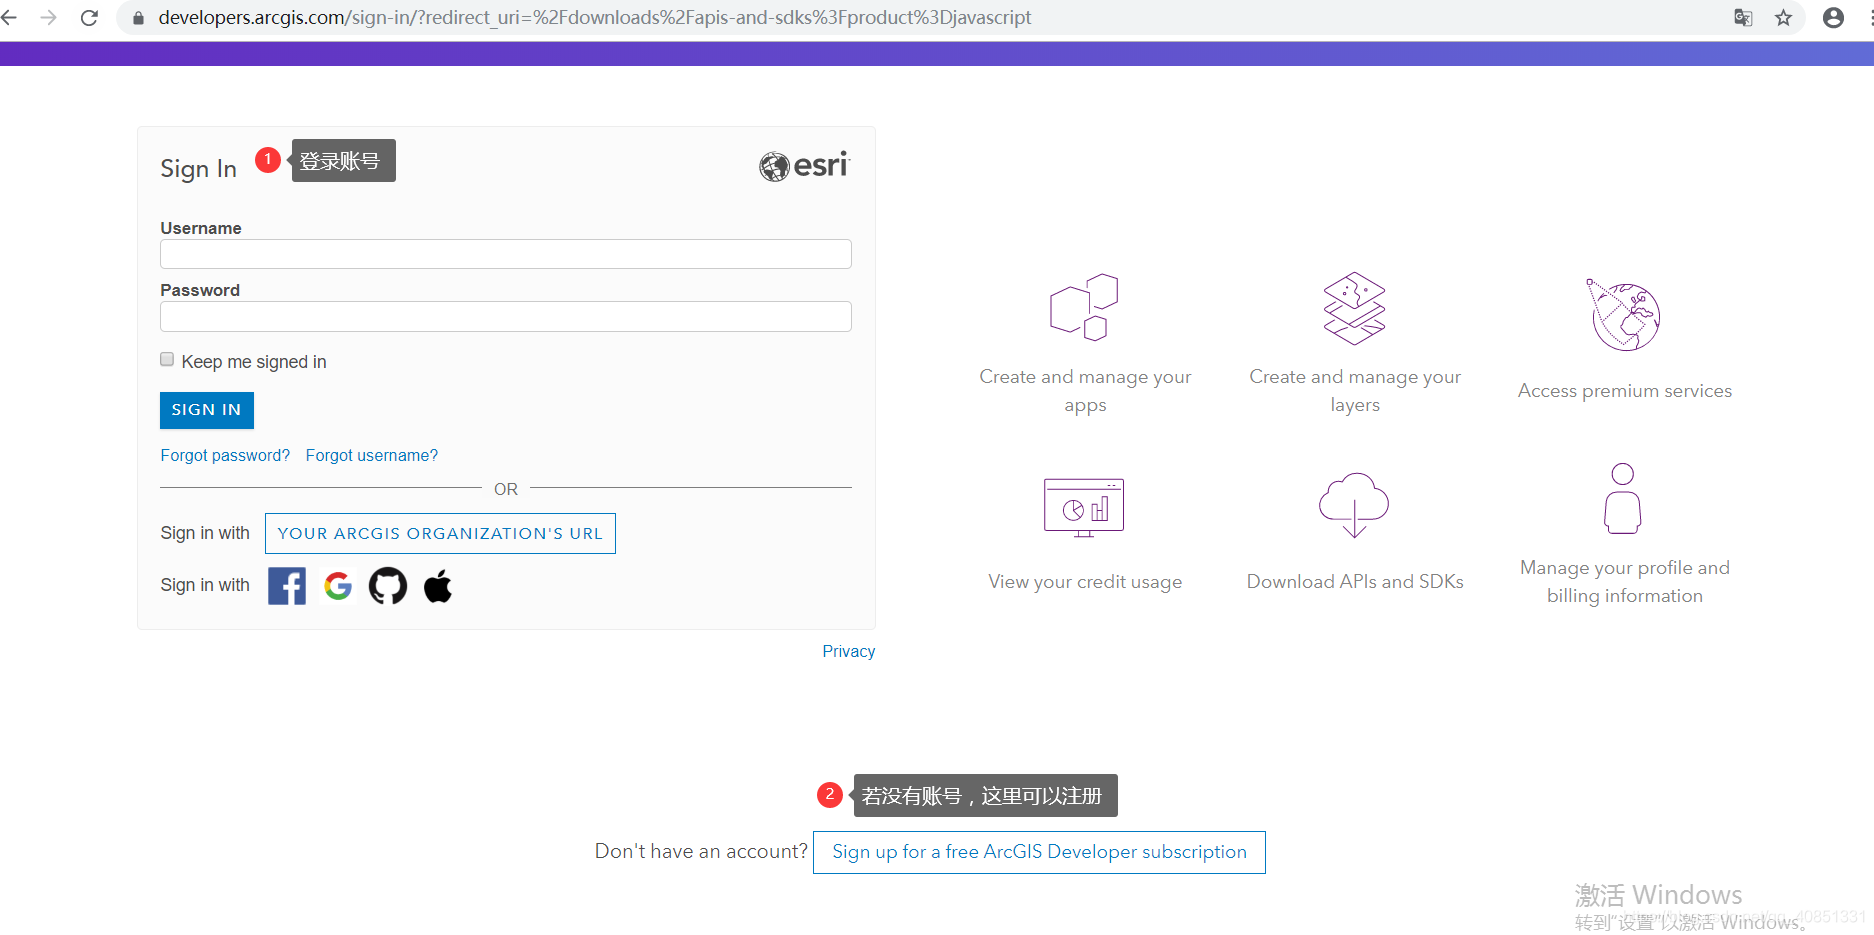Open the Forgot password link
This screenshot has width=1874, height=935.
(225, 455)
